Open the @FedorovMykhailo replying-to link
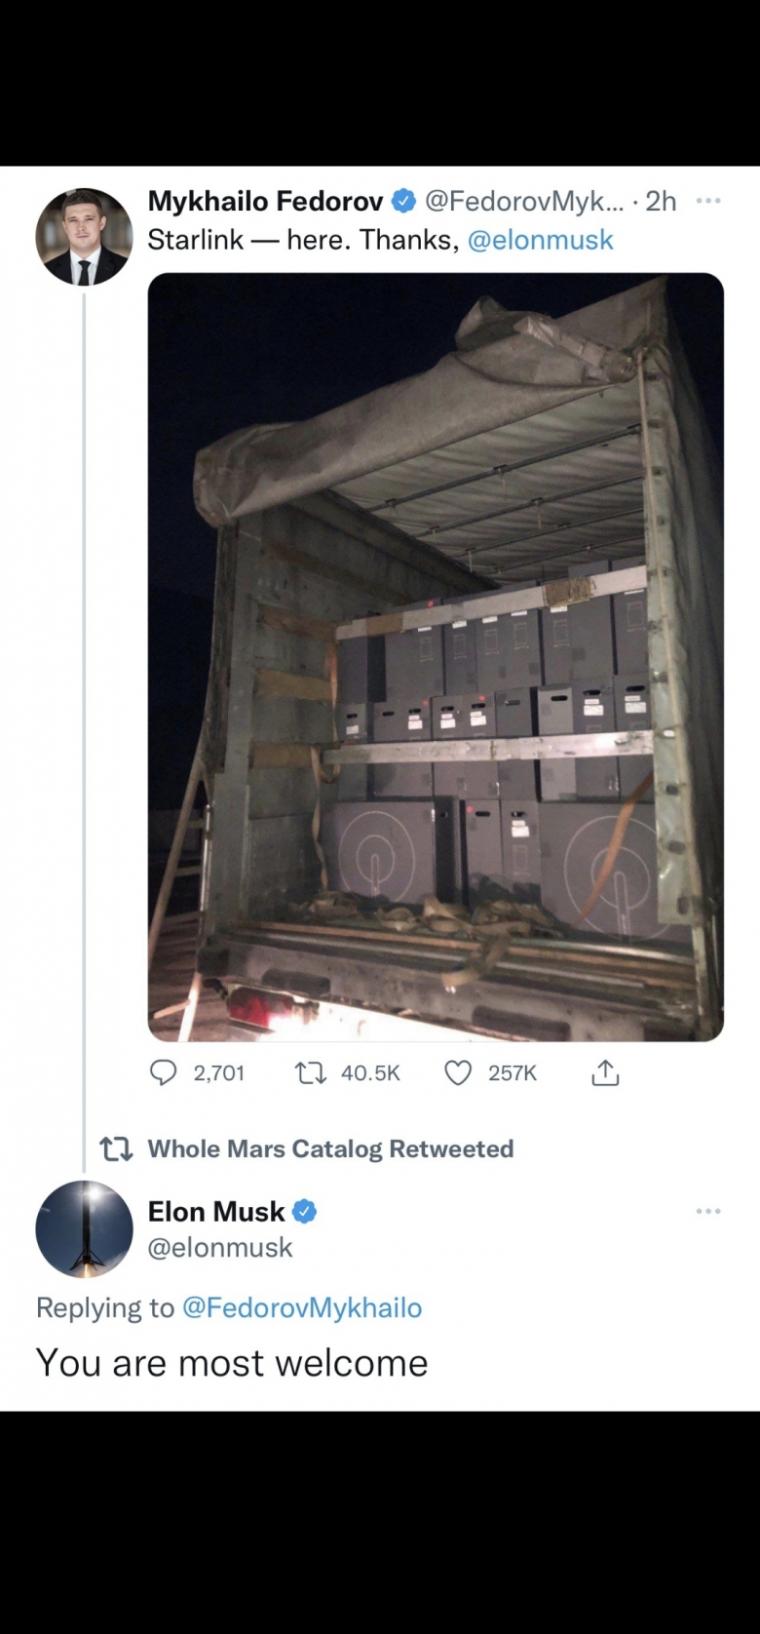The height and width of the screenshot is (1634, 760). click(301, 1307)
